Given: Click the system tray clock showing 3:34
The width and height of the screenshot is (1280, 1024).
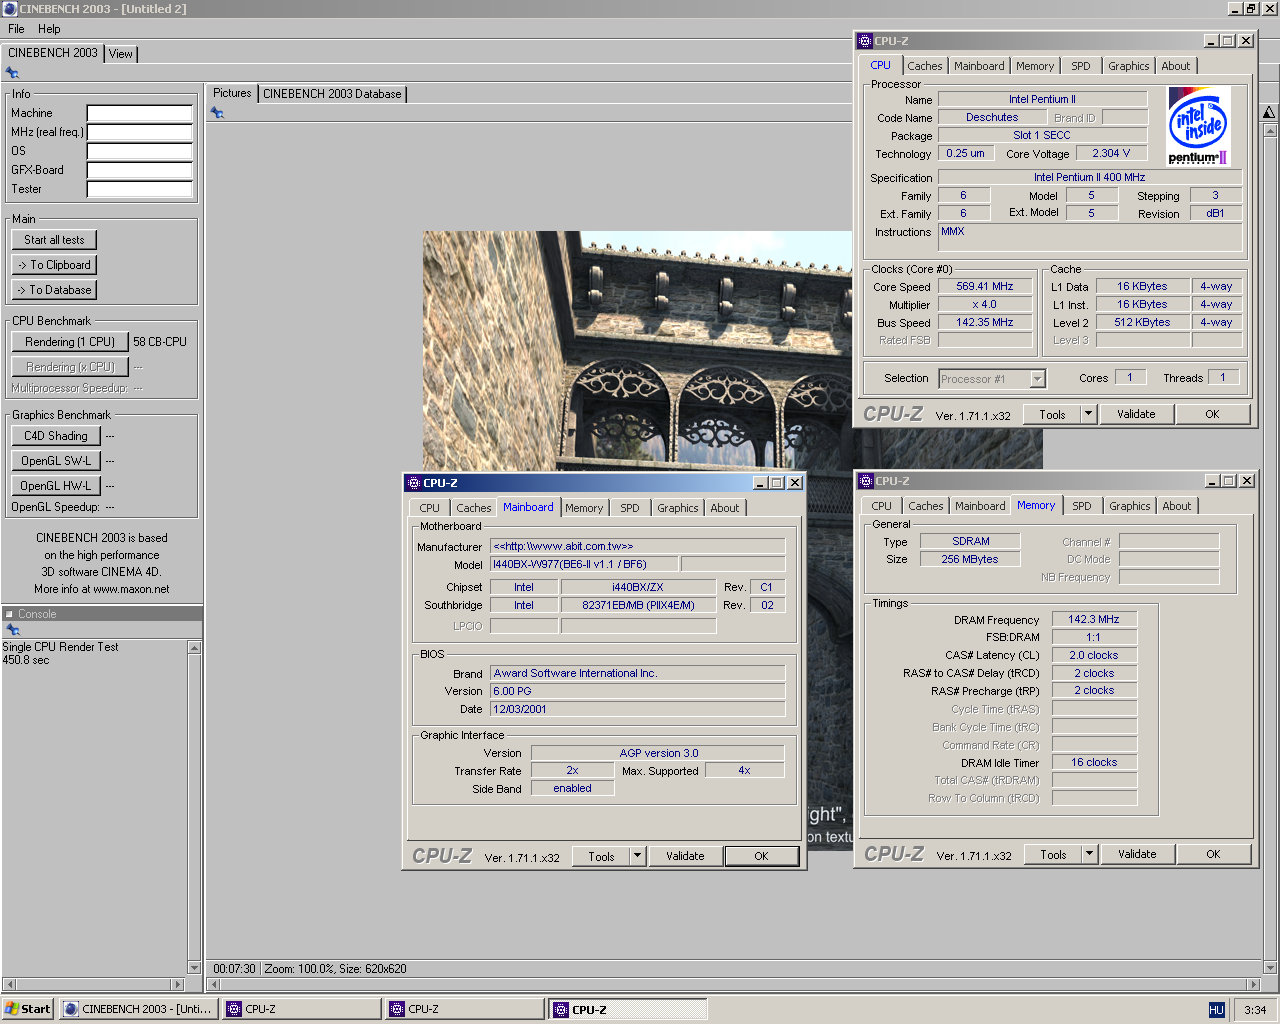Looking at the screenshot, I should [1255, 1010].
